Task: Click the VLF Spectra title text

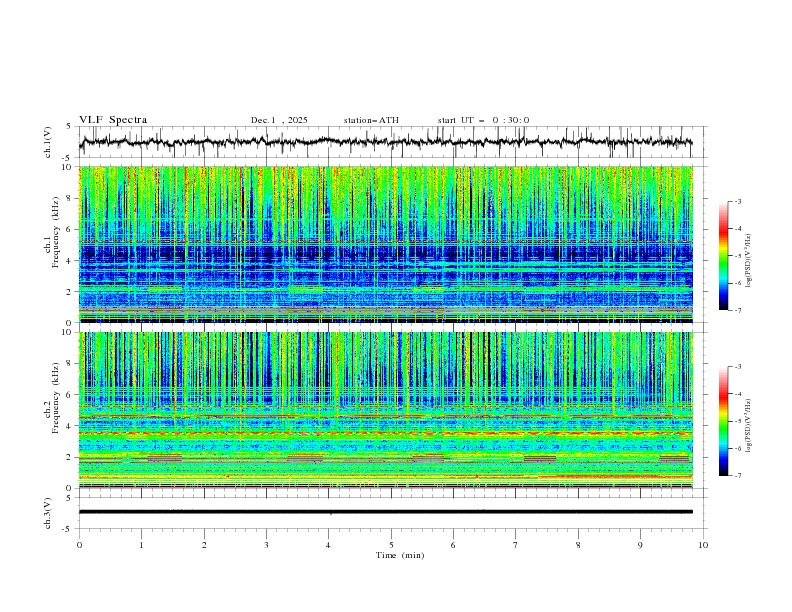Action: (113, 120)
